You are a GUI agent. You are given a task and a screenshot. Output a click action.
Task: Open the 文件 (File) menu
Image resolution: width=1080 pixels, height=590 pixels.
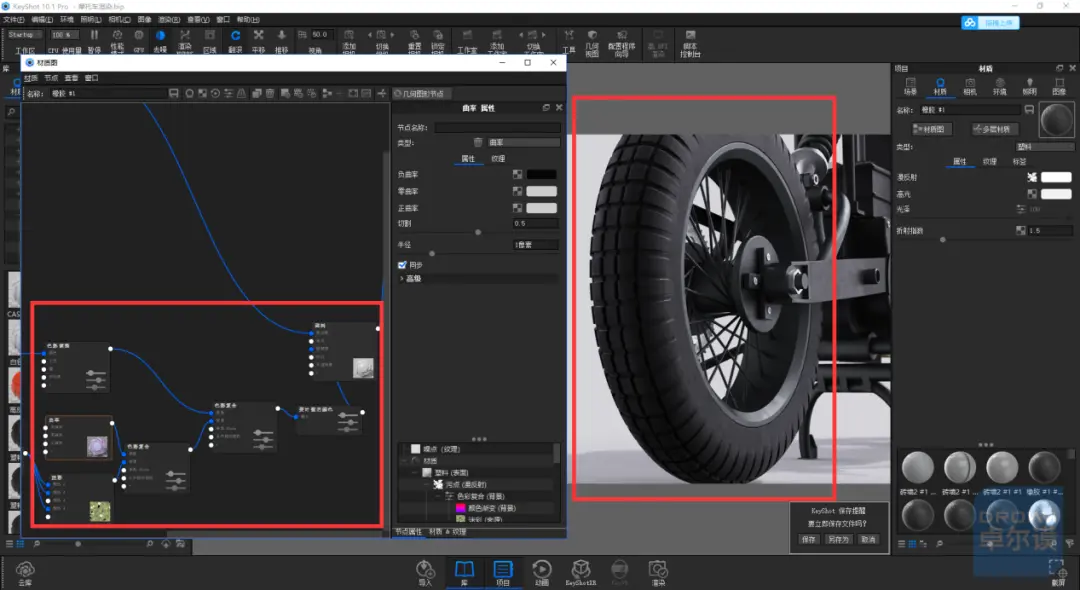pyautogui.click(x=13, y=19)
